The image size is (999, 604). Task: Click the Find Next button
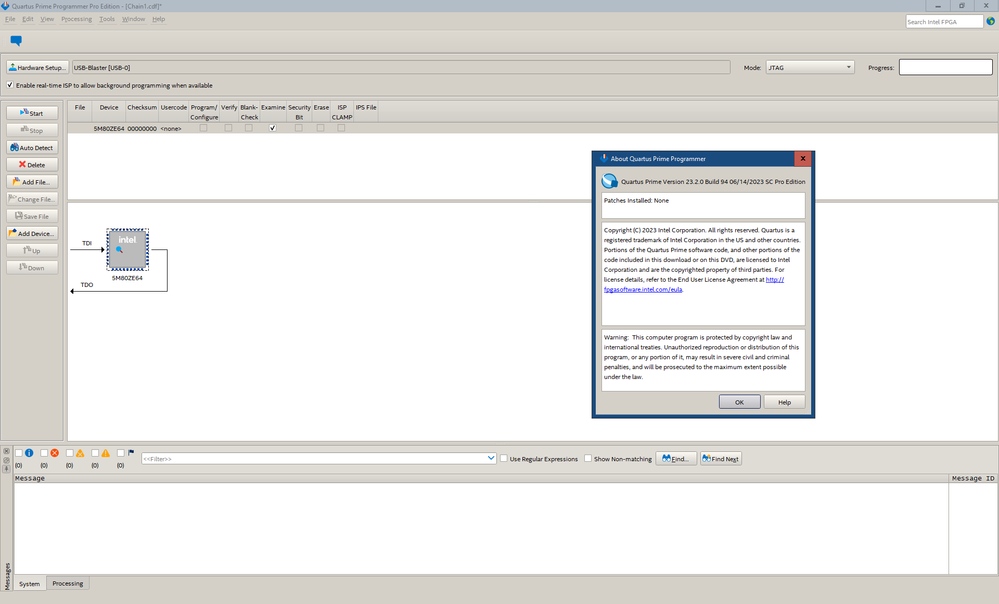click(721, 459)
